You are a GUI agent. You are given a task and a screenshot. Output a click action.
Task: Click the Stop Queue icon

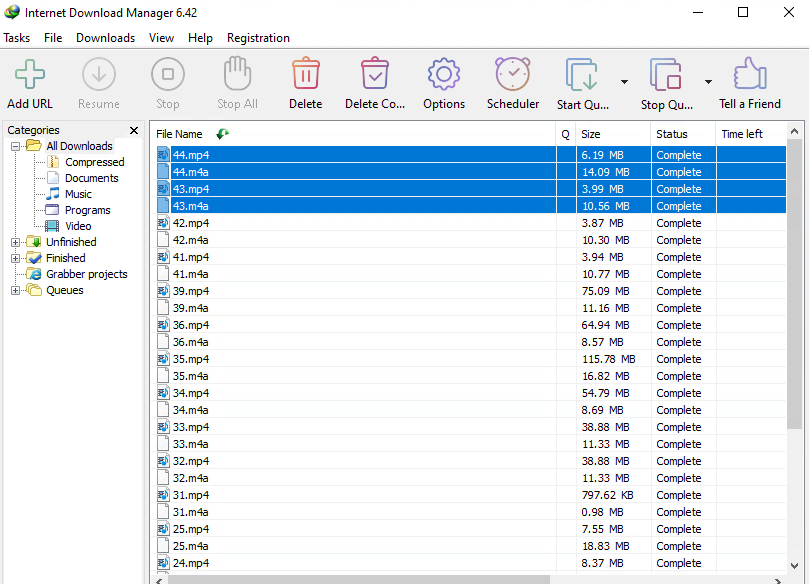[x=666, y=75]
